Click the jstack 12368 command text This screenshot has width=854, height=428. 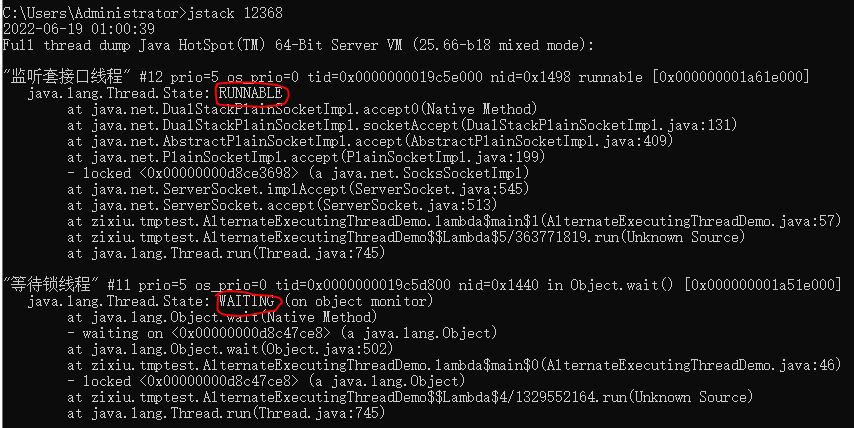(235, 13)
